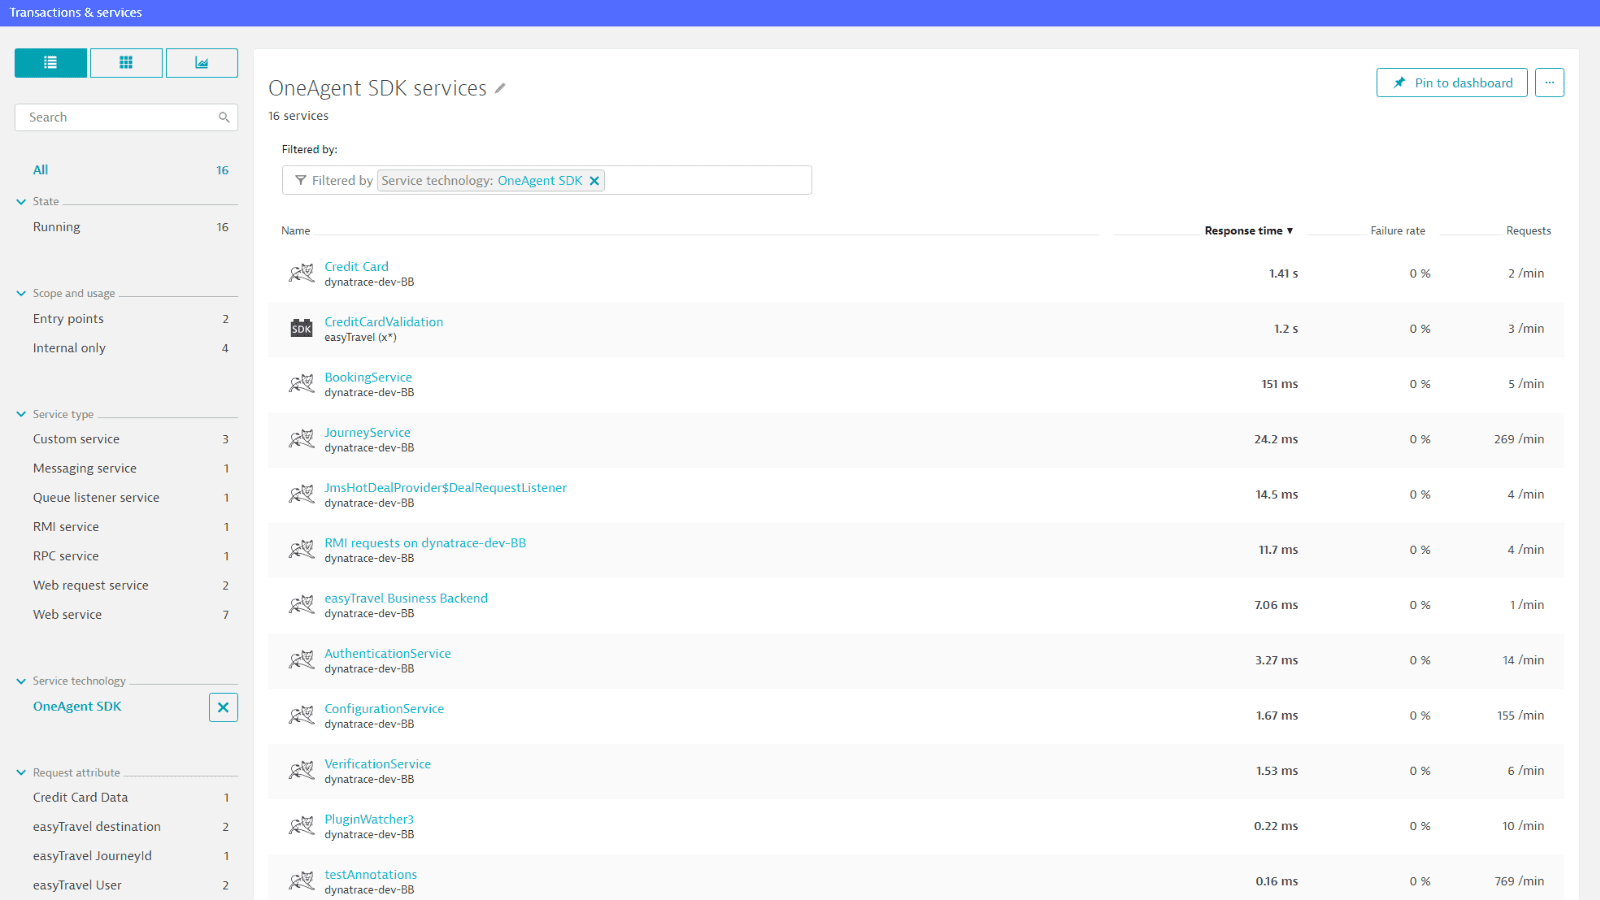Click the filter funnel icon
Screen dimensions: 1600x900
point(300,181)
